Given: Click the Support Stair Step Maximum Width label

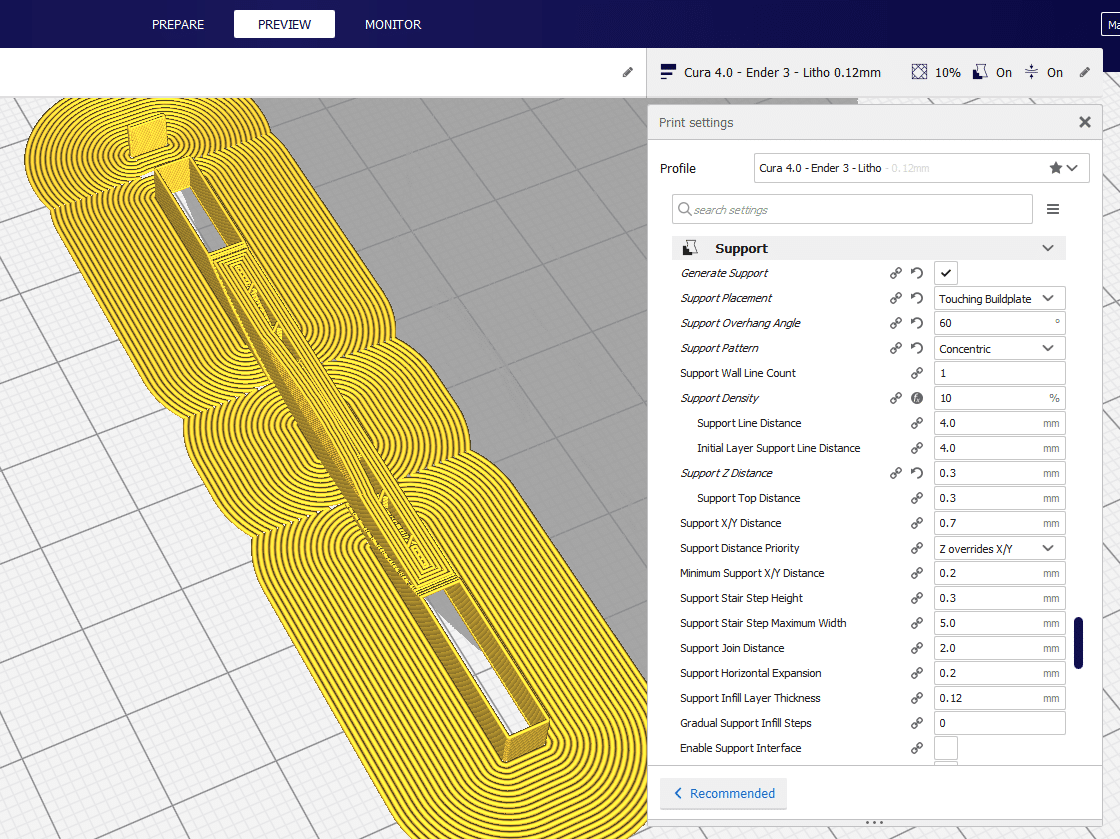Looking at the screenshot, I should click(x=763, y=623).
